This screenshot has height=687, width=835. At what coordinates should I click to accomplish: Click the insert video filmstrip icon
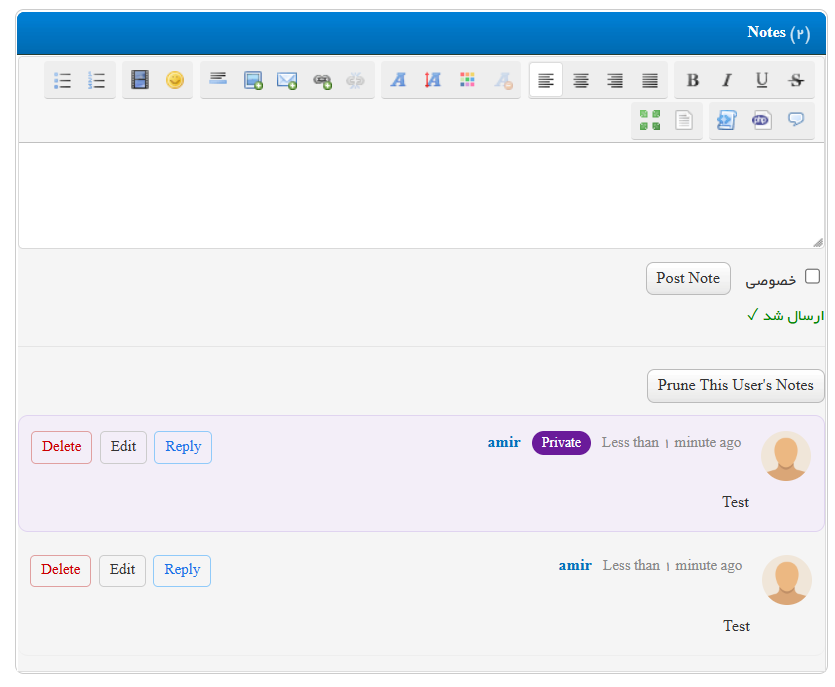[x=140, y=80]
